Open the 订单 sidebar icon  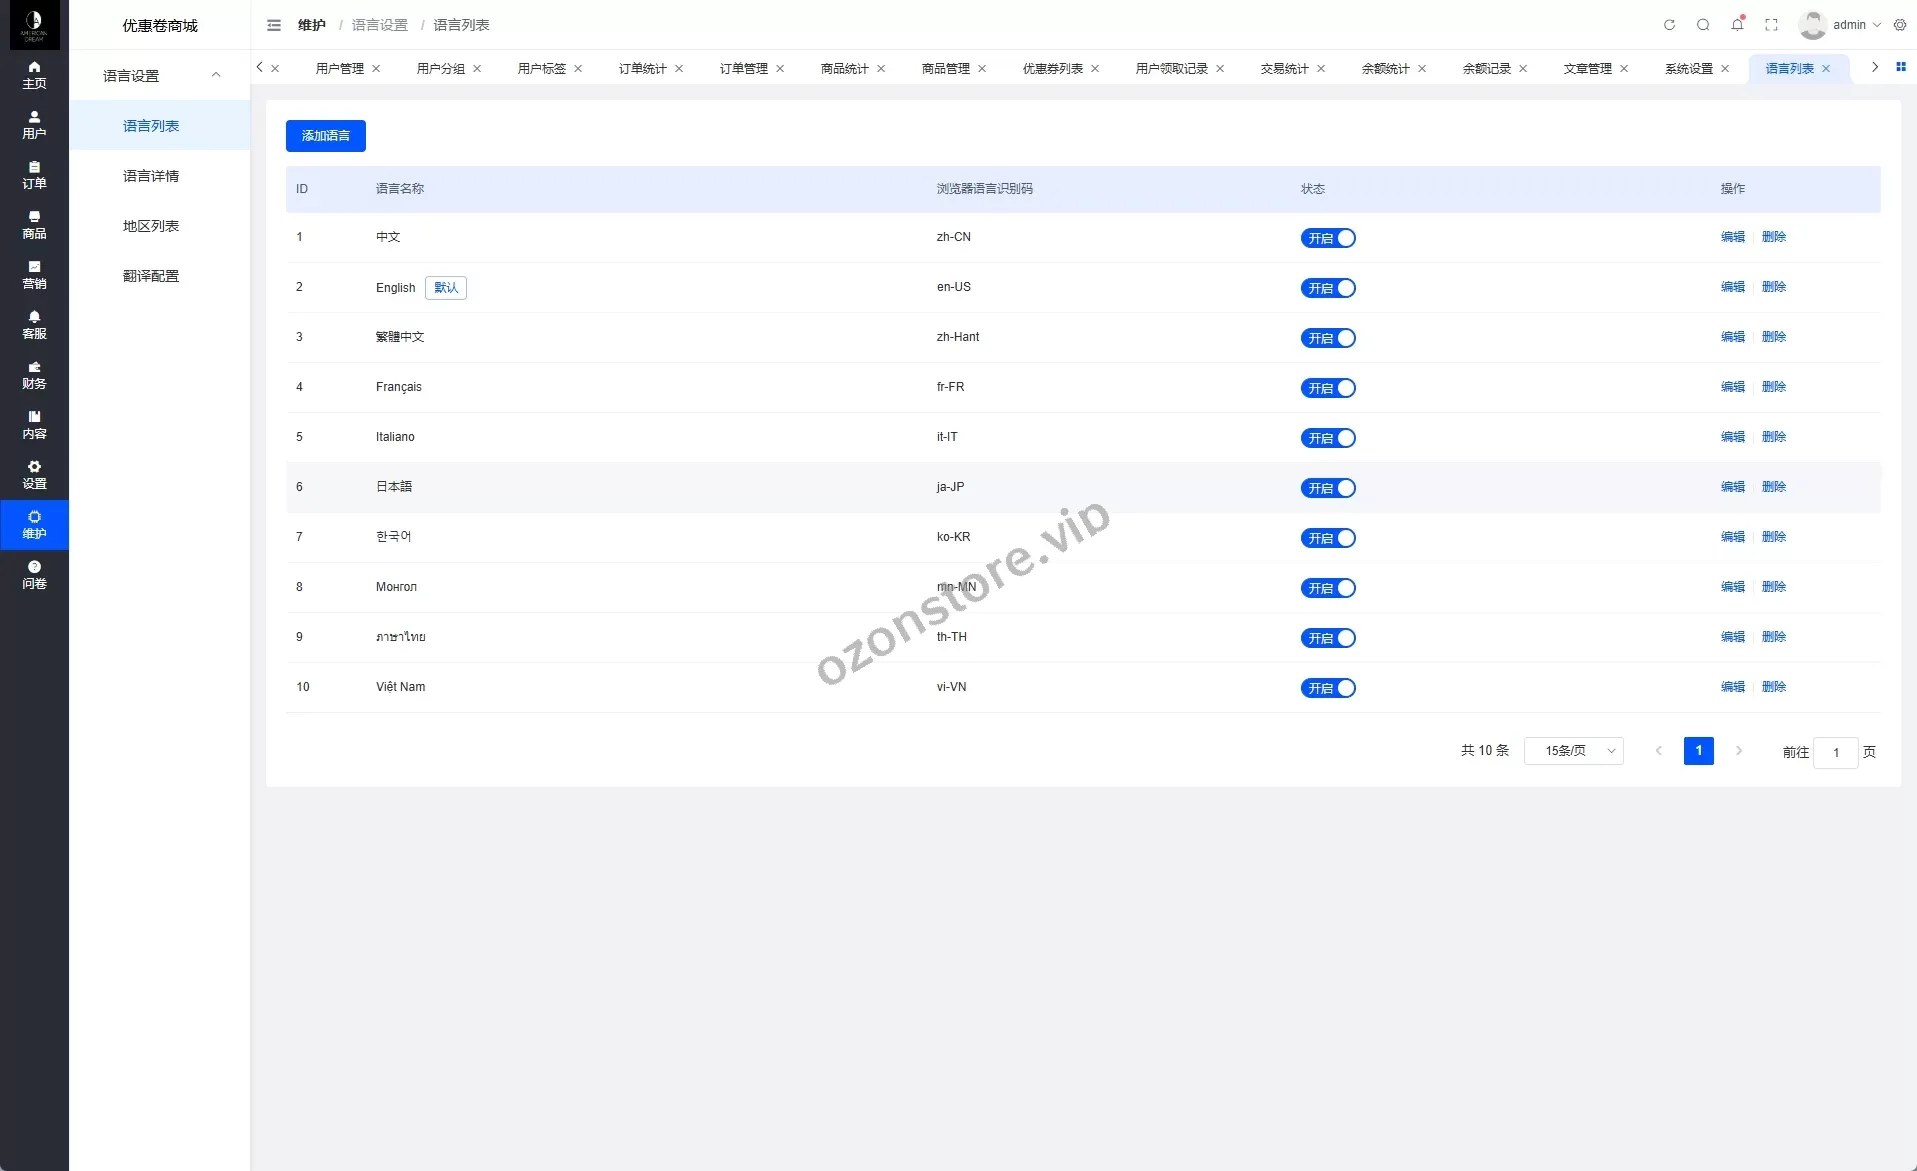tap(33, 175)
